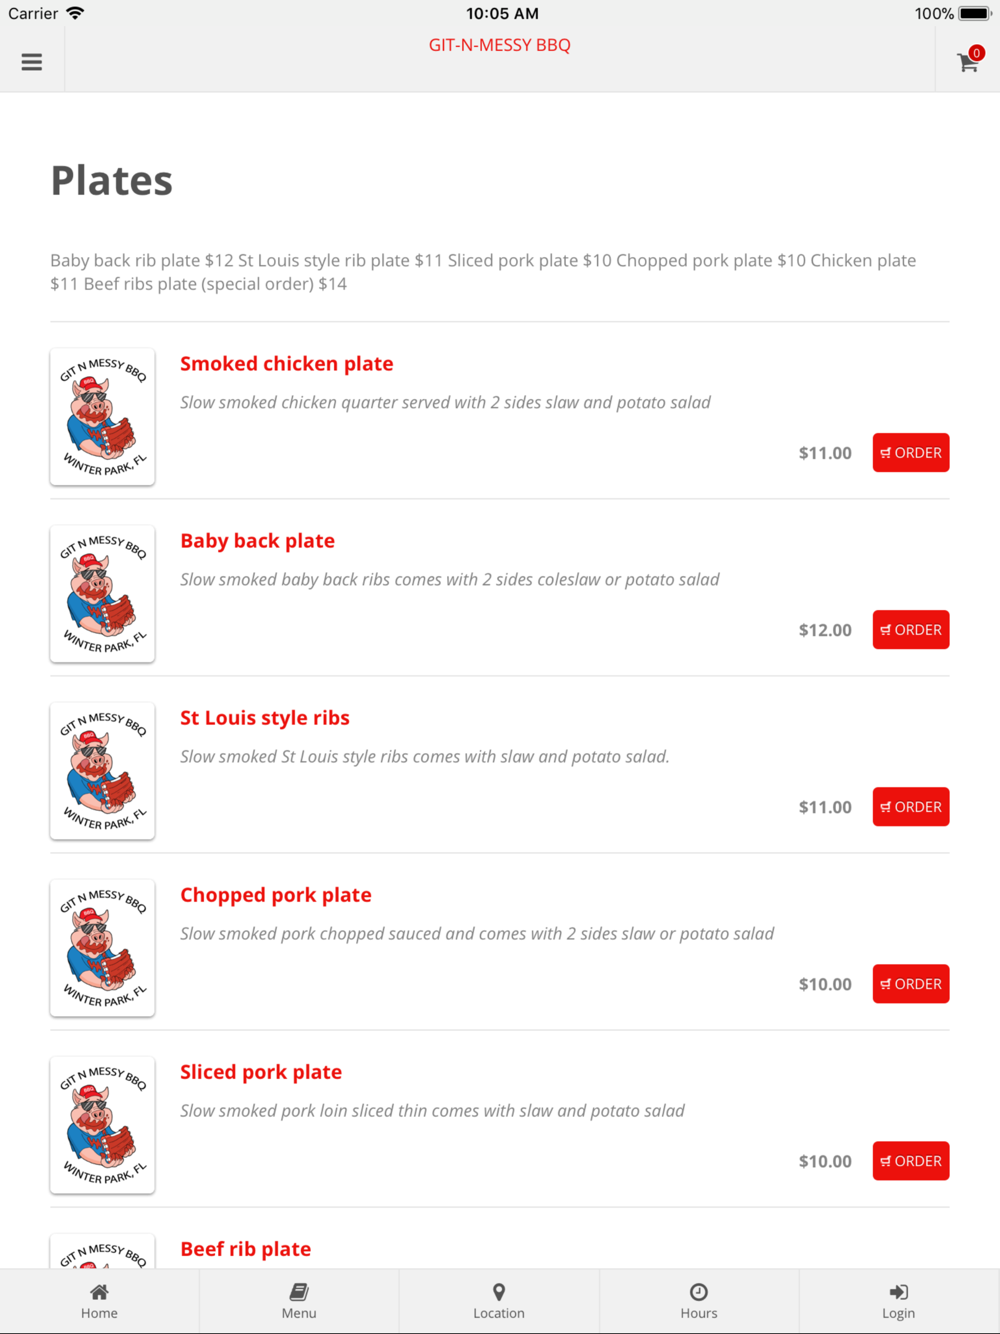Tap the GIT-N-MESSY BBQ header title
Image resolution: width=1000 pixels, height=1334 pixels.
pos(500,45)
